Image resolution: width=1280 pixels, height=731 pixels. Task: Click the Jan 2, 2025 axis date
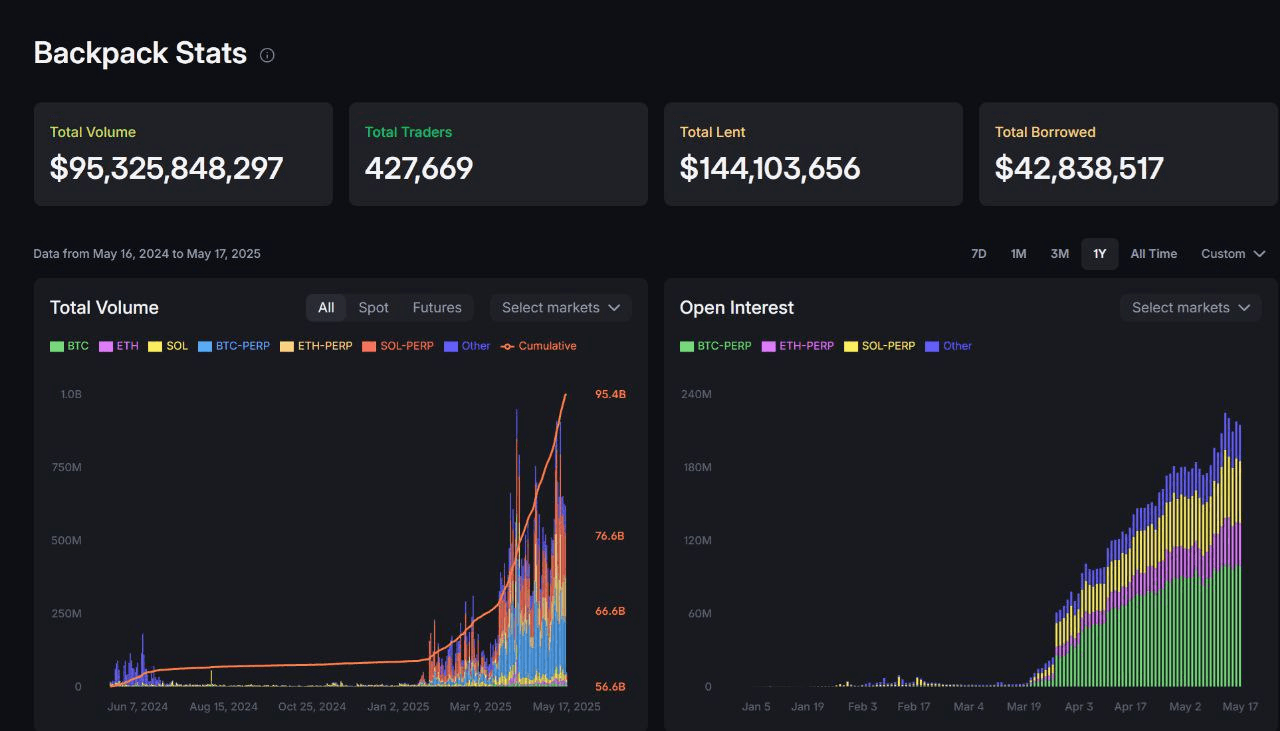point(398,707)
